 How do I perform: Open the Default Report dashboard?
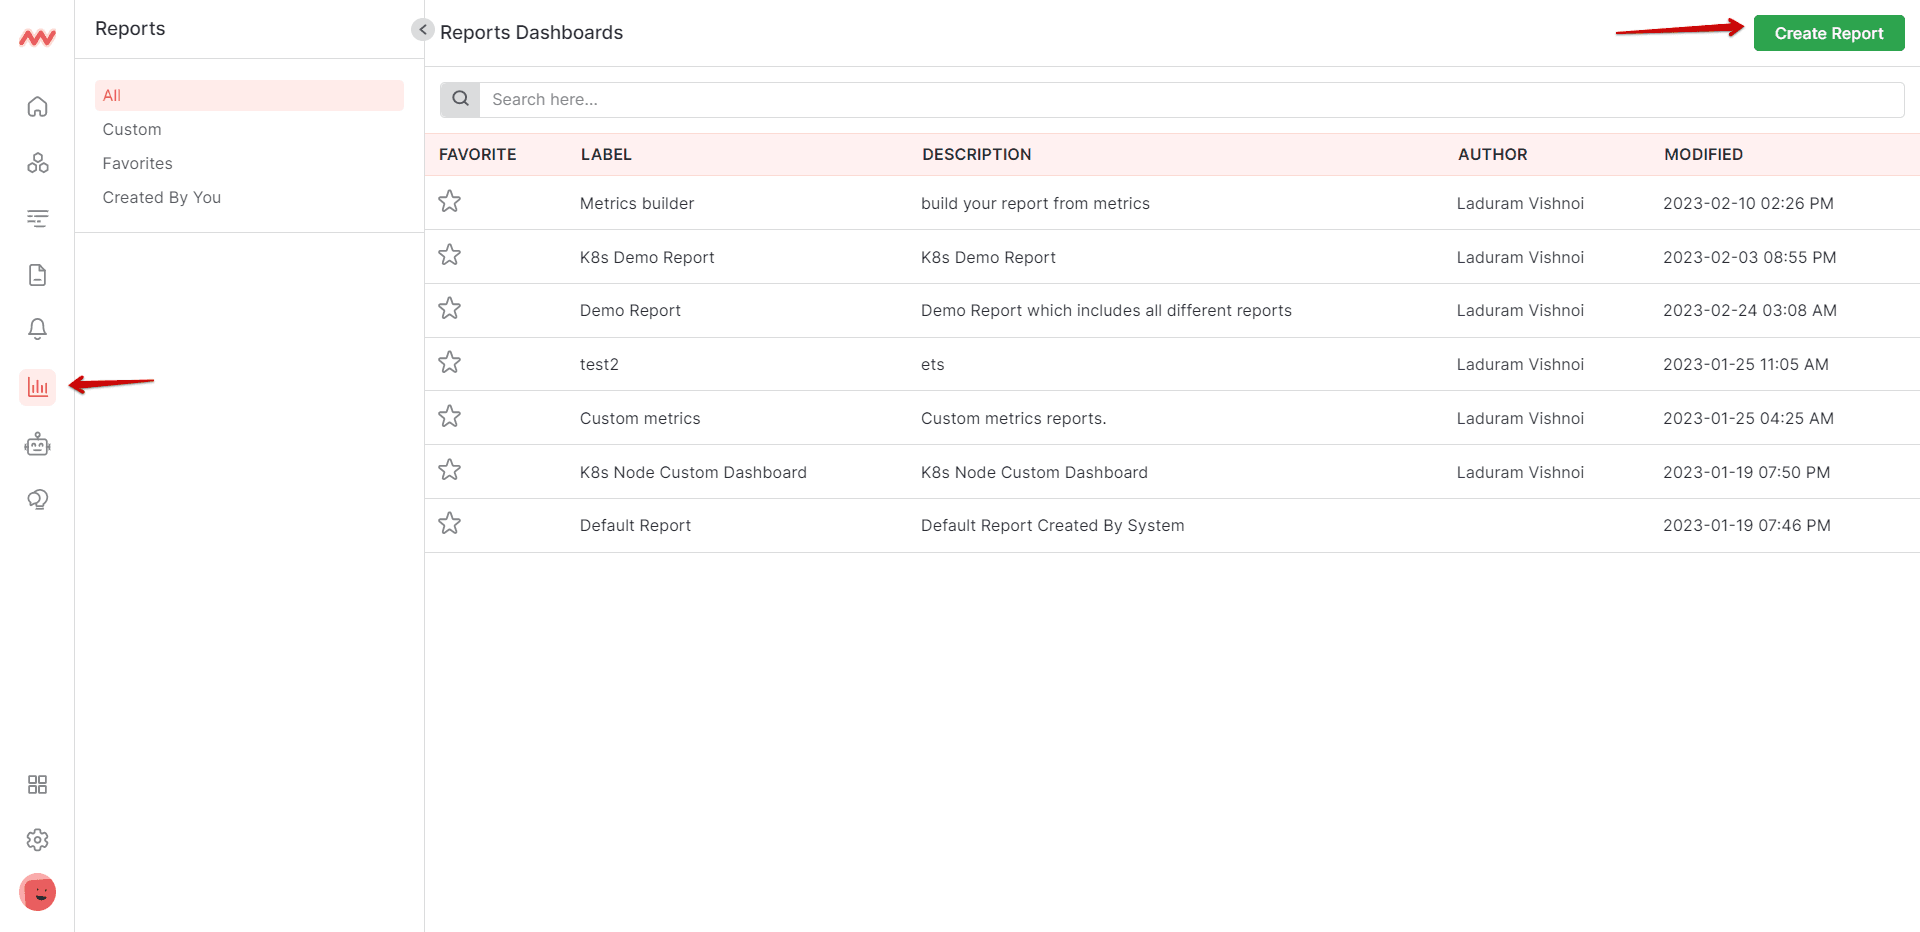634,525
